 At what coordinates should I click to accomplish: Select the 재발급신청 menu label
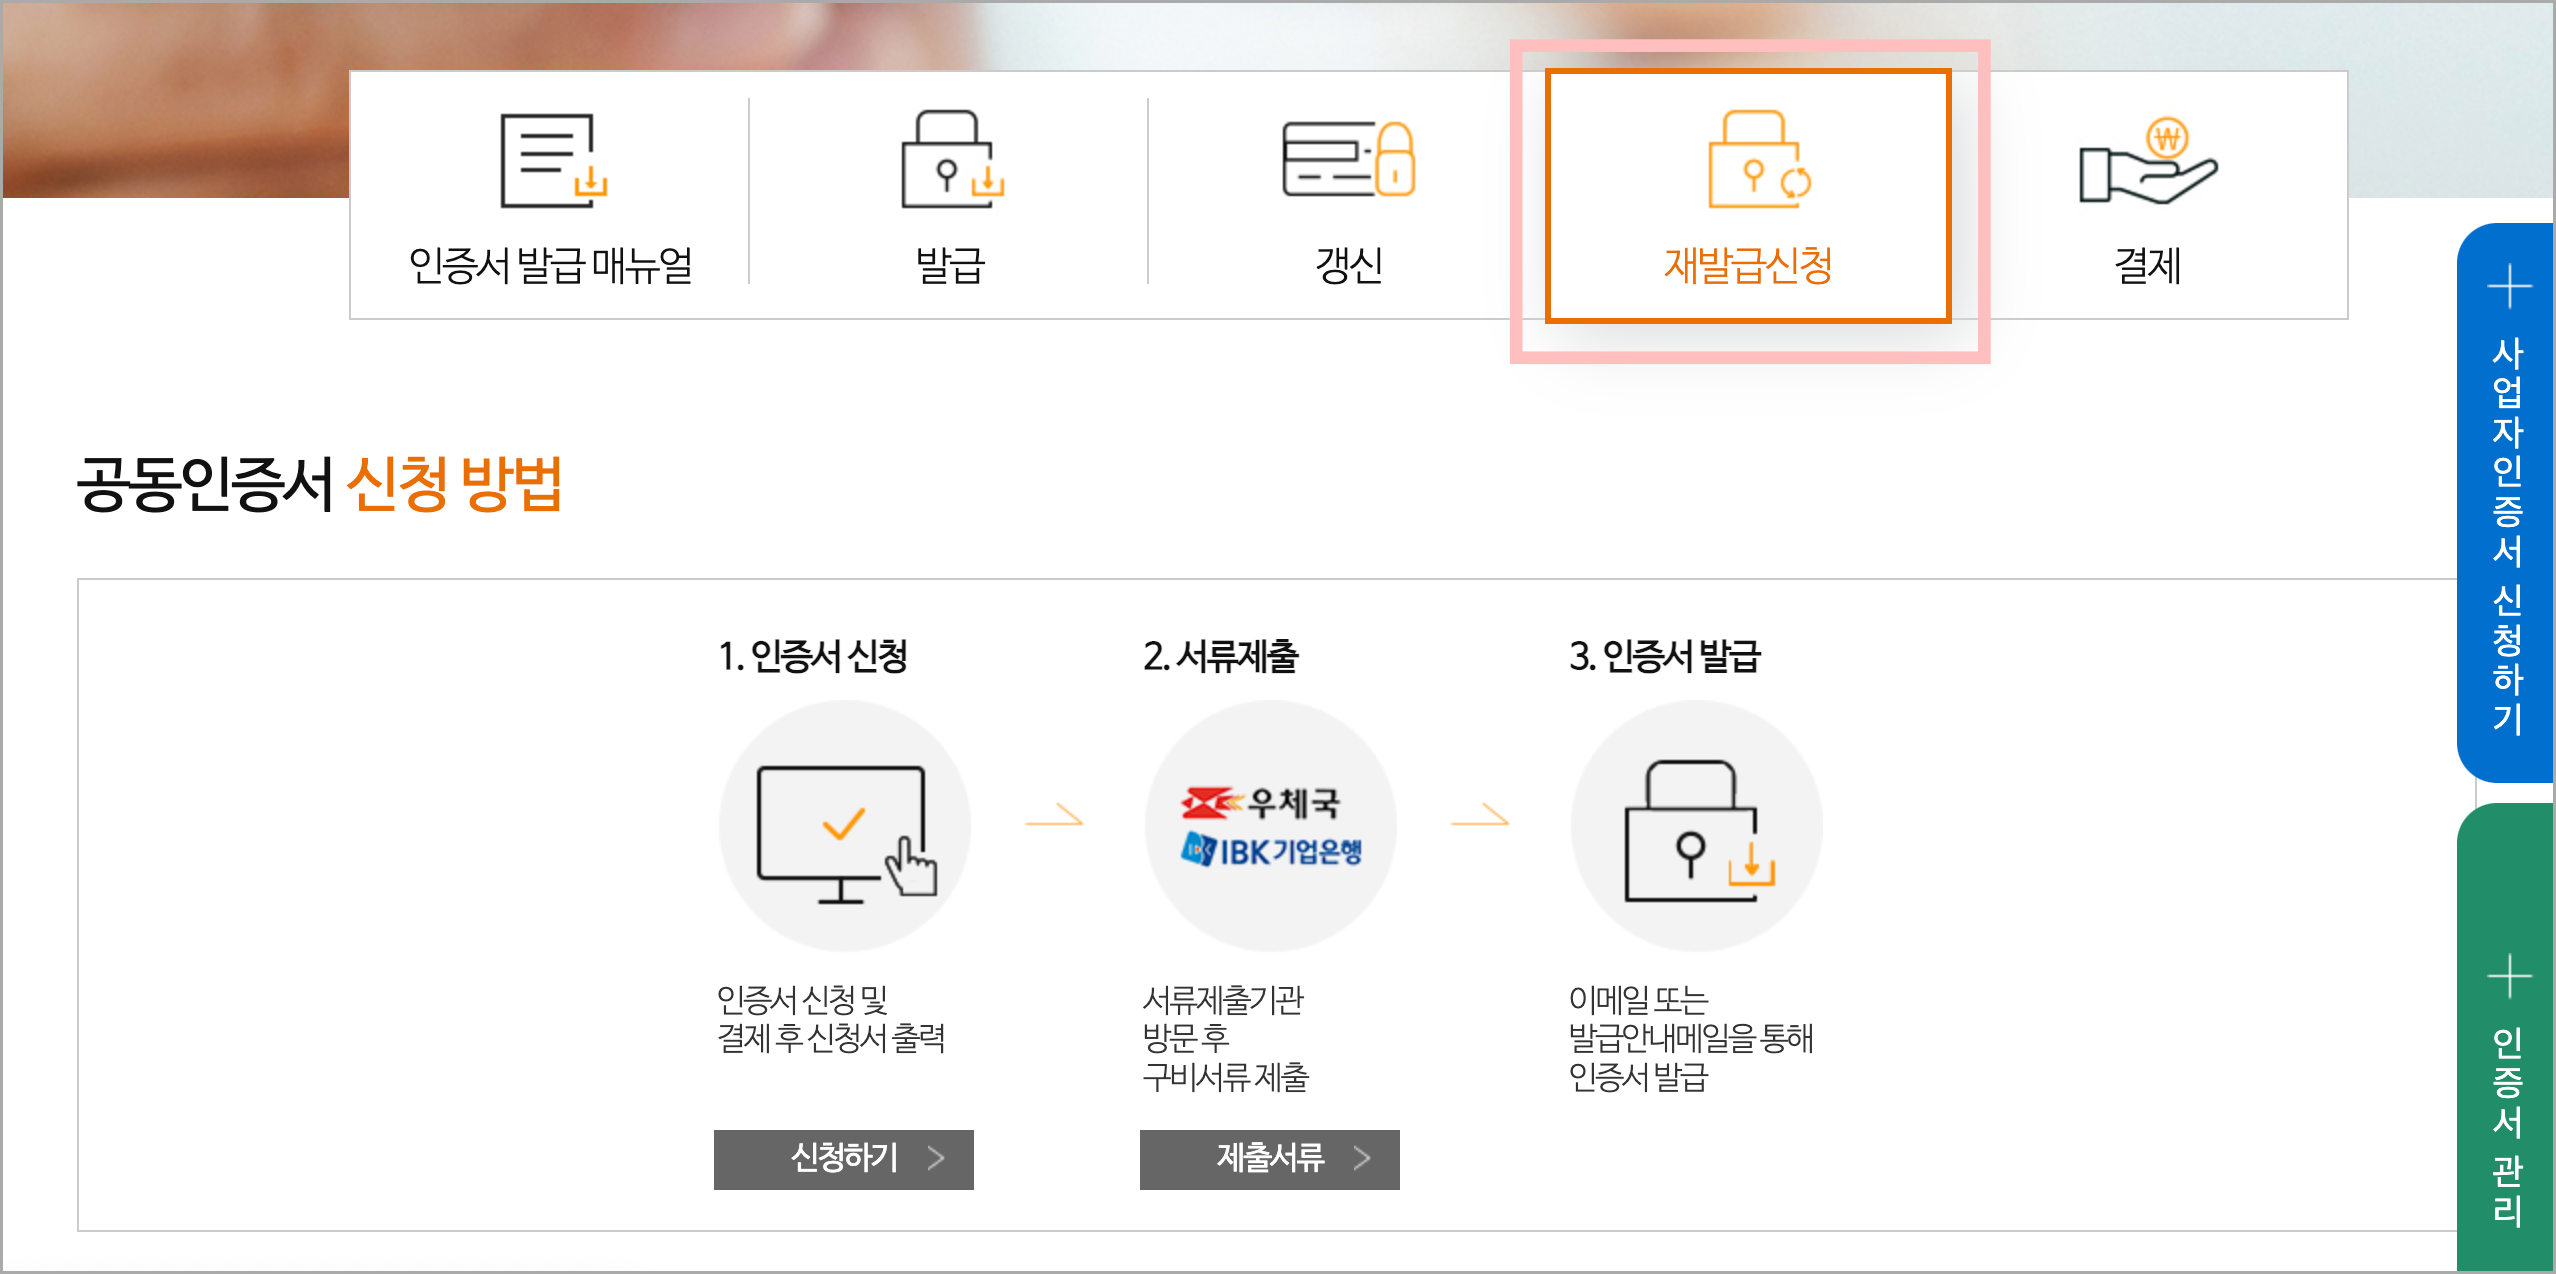1748,266
